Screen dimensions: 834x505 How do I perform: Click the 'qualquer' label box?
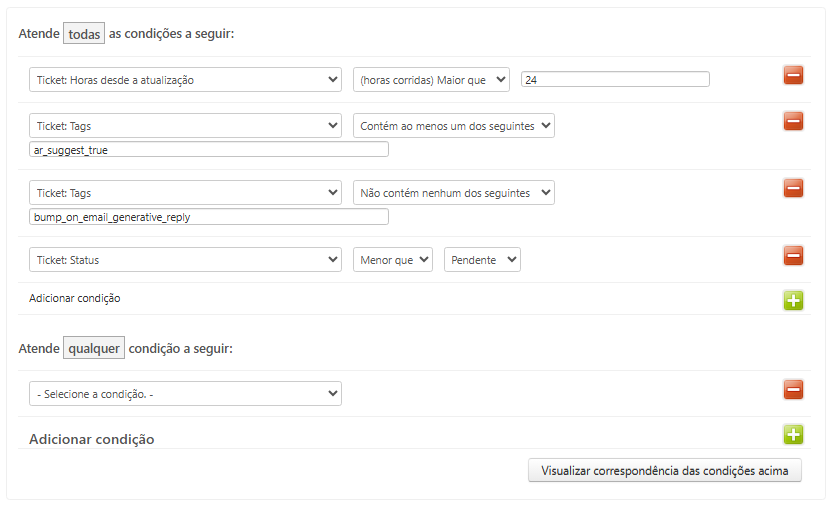coord(93,348)
